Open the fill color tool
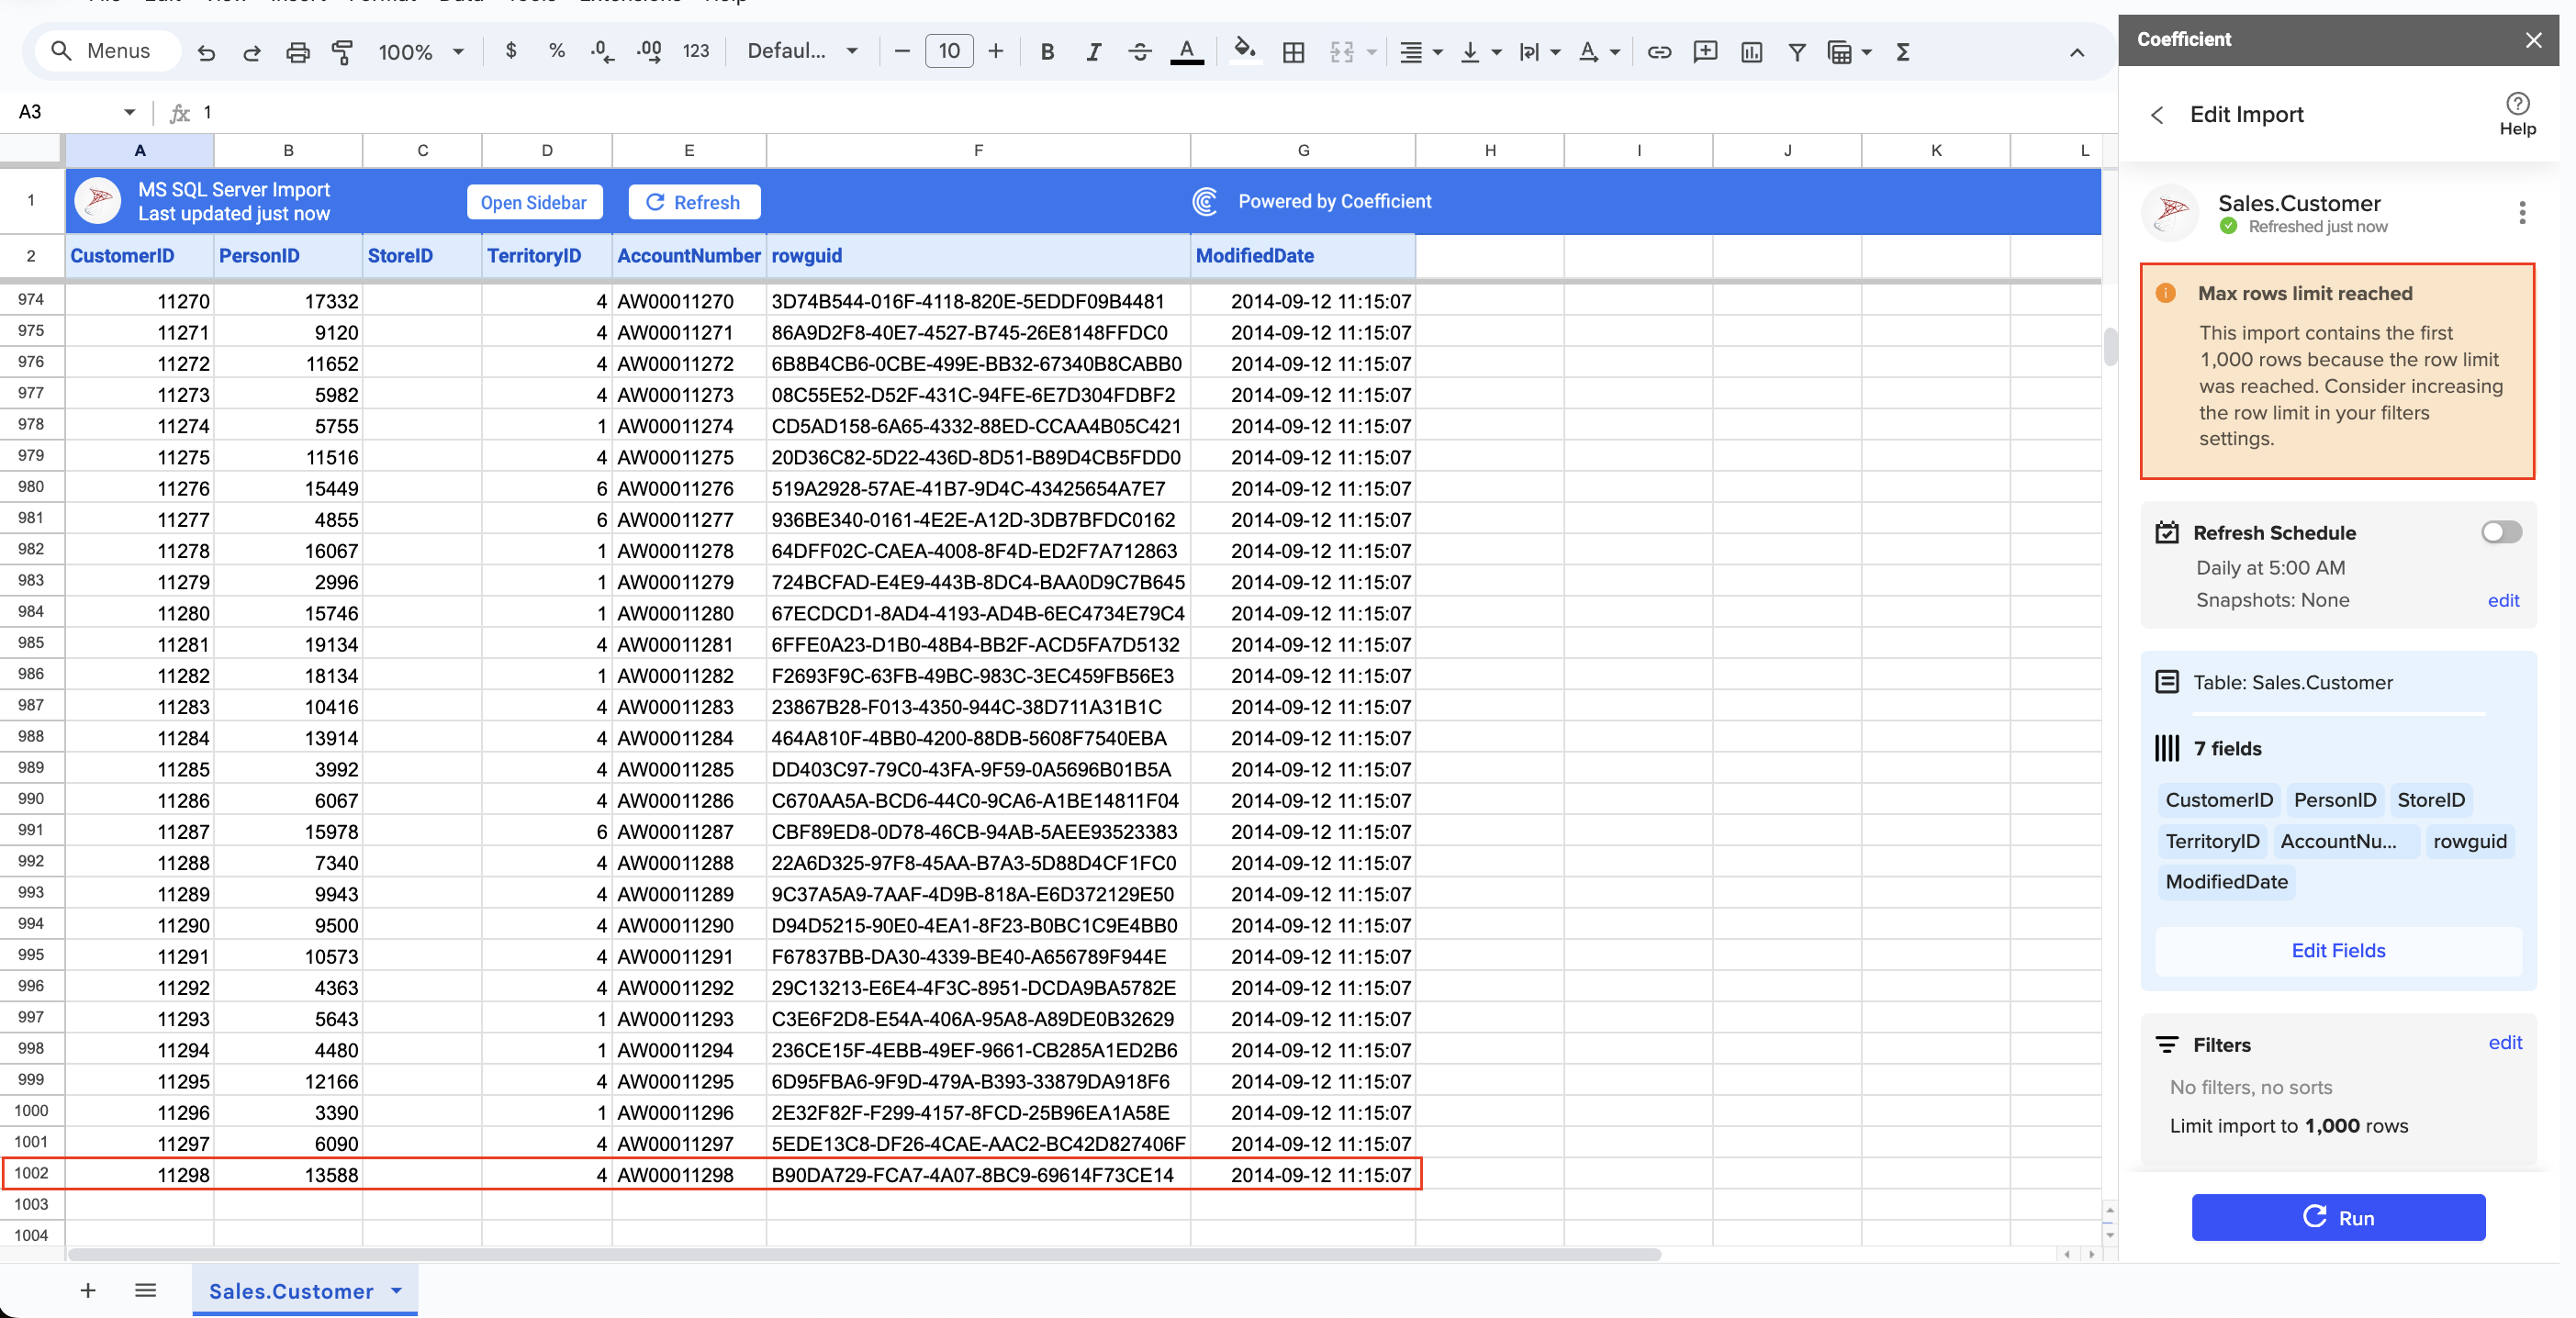This screenshot has width=2576, height=1318. 1245,51
